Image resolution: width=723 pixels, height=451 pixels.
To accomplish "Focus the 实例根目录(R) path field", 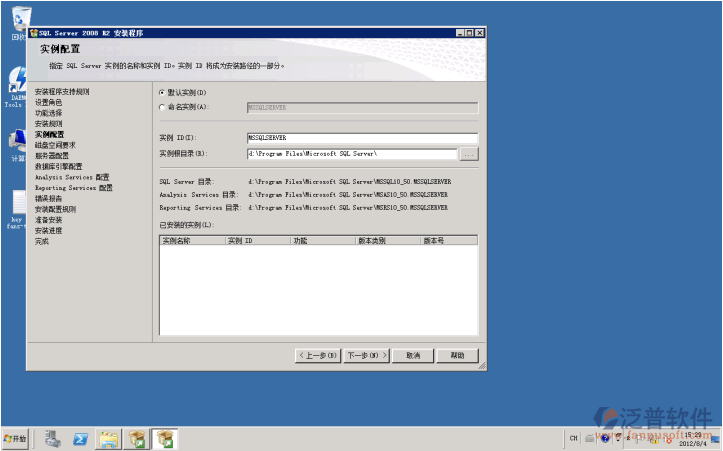I will point(352,154).
